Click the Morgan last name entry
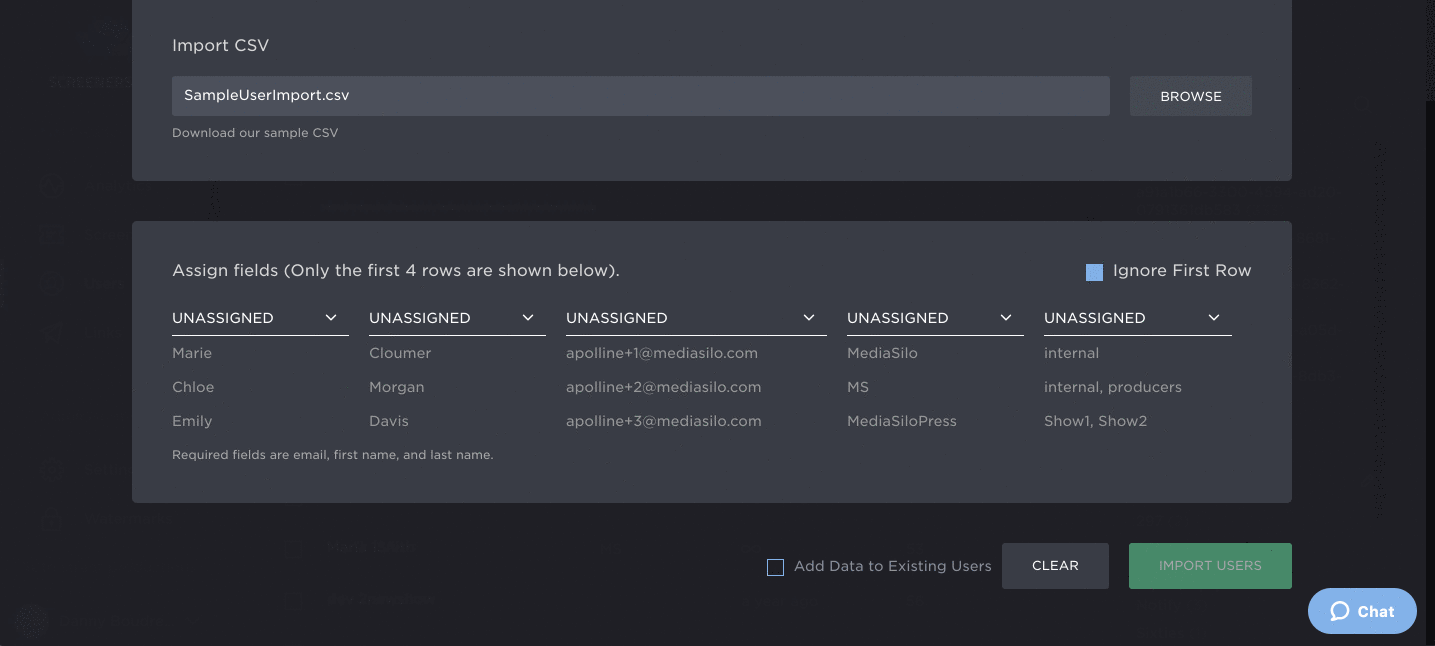1435x646 pixels. [397, 387]
